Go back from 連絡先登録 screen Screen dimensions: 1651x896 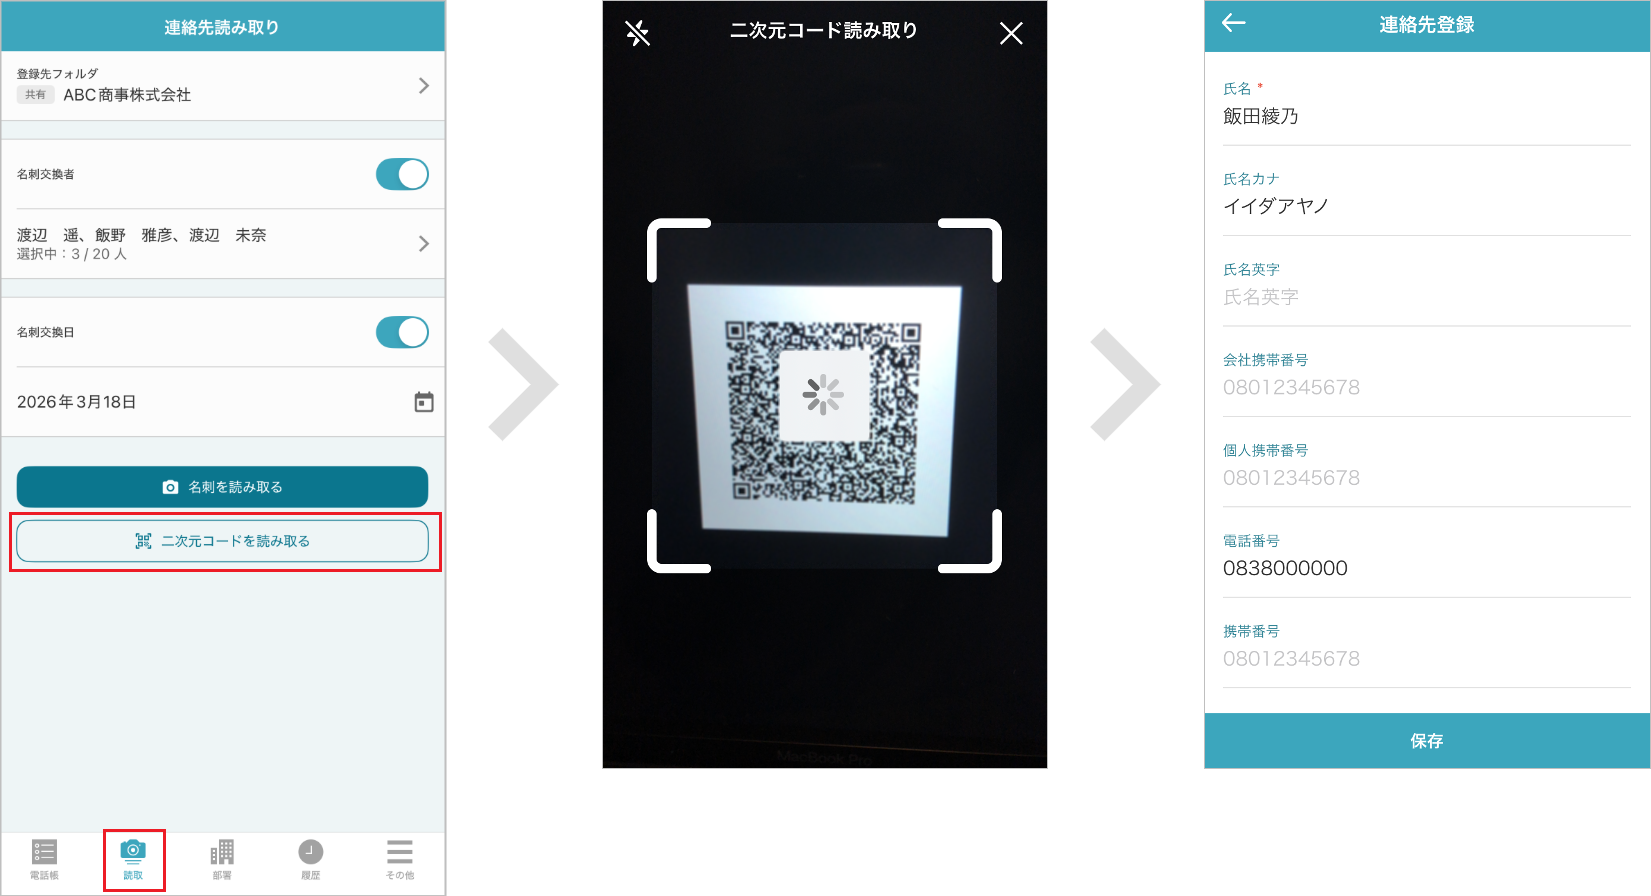tap(1233, 24)
